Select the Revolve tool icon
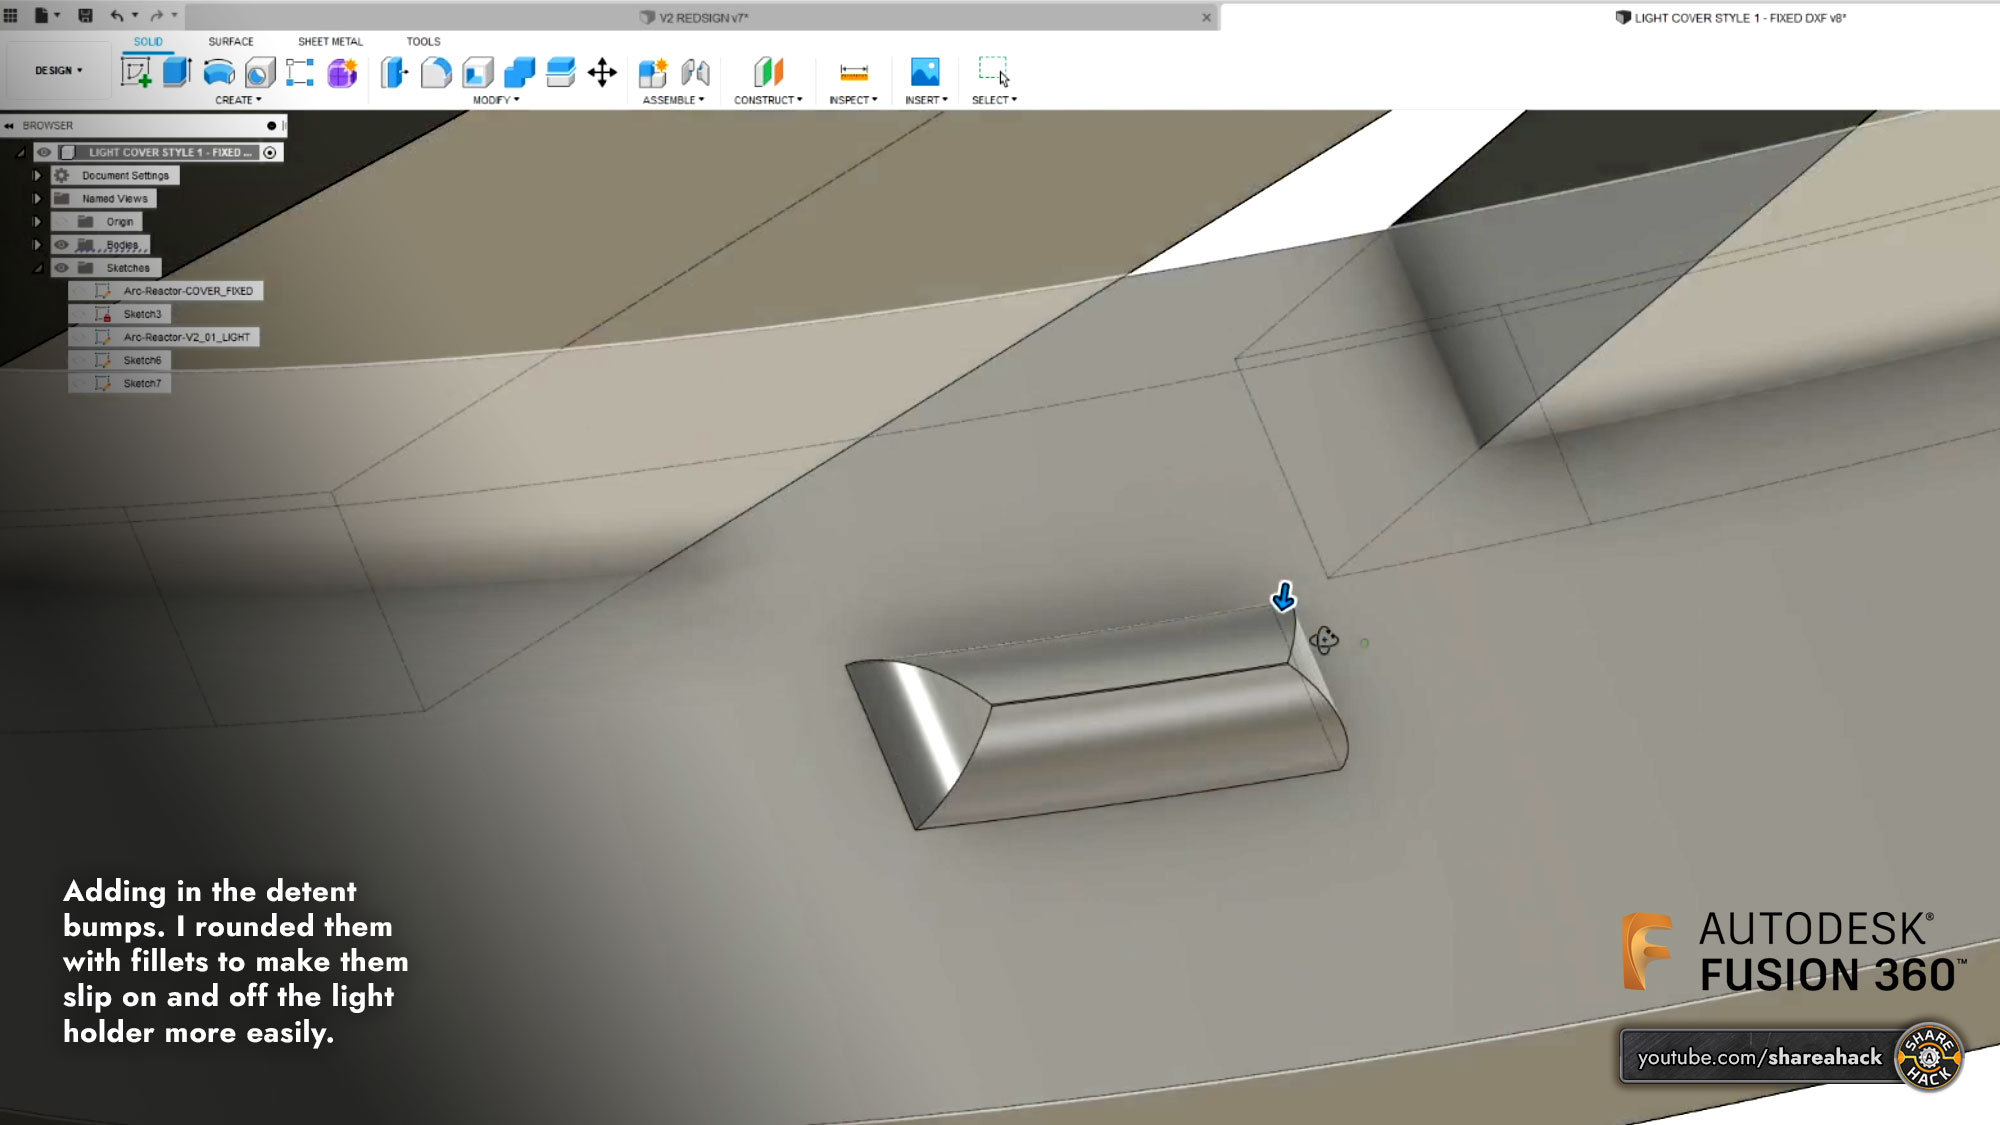The height and width of the screenshot is (1125, 2000). (218, 72)
